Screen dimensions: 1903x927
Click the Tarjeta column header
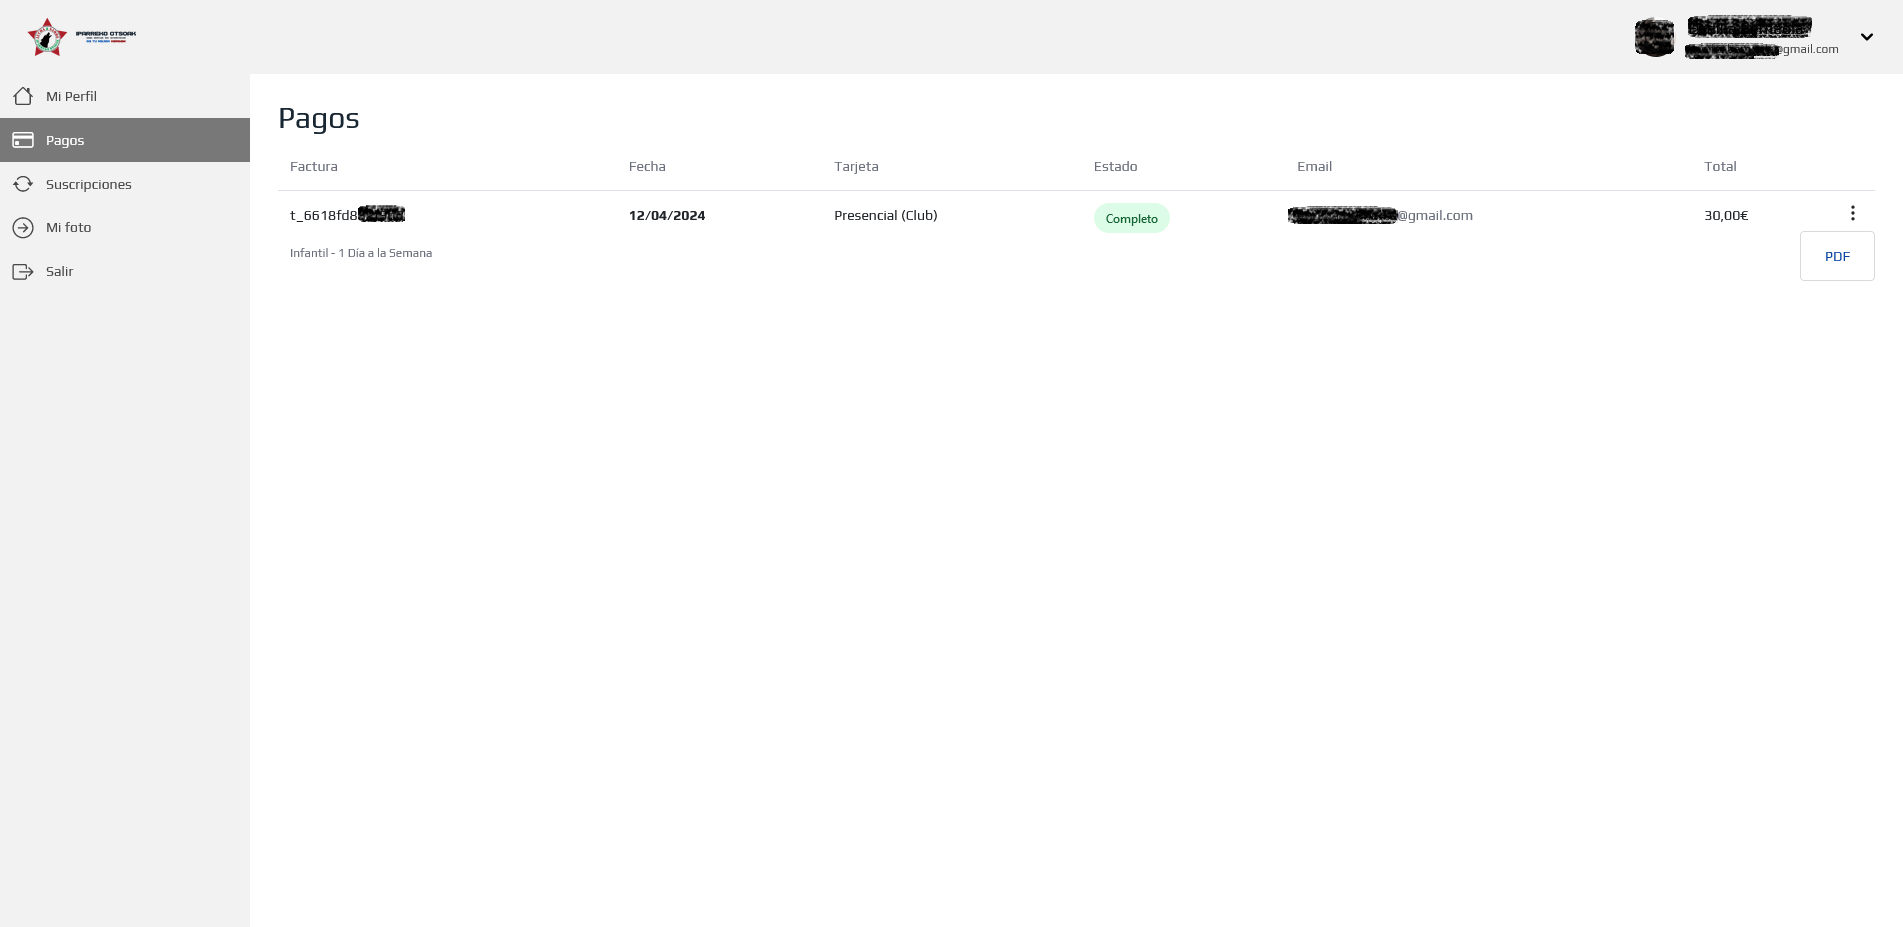856,167
